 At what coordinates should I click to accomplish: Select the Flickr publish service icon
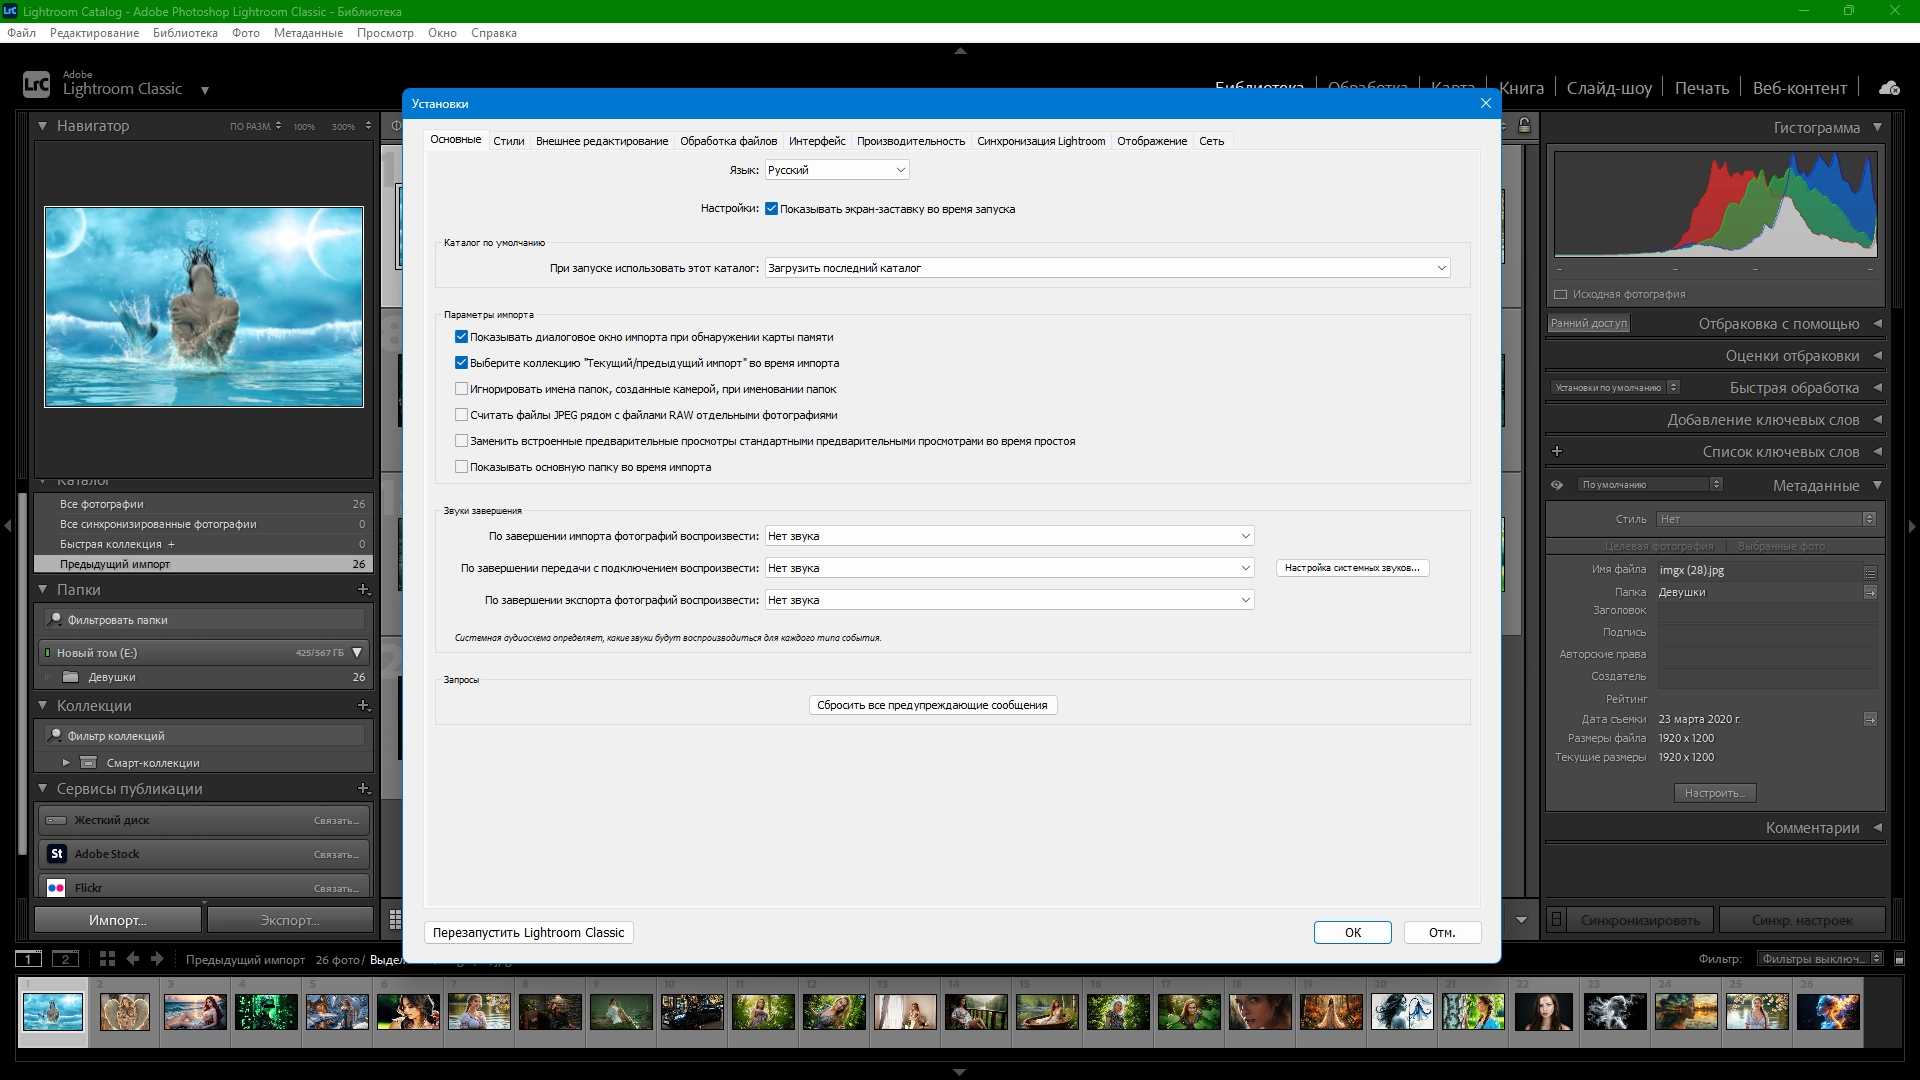[x=56, y=887]
